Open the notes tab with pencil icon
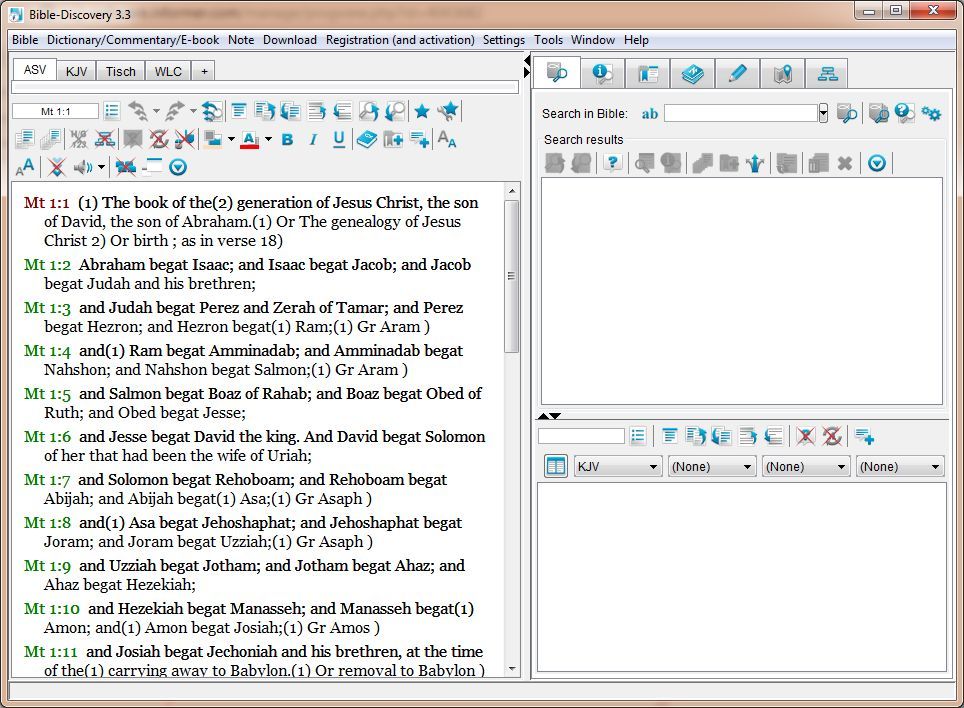 737,74
